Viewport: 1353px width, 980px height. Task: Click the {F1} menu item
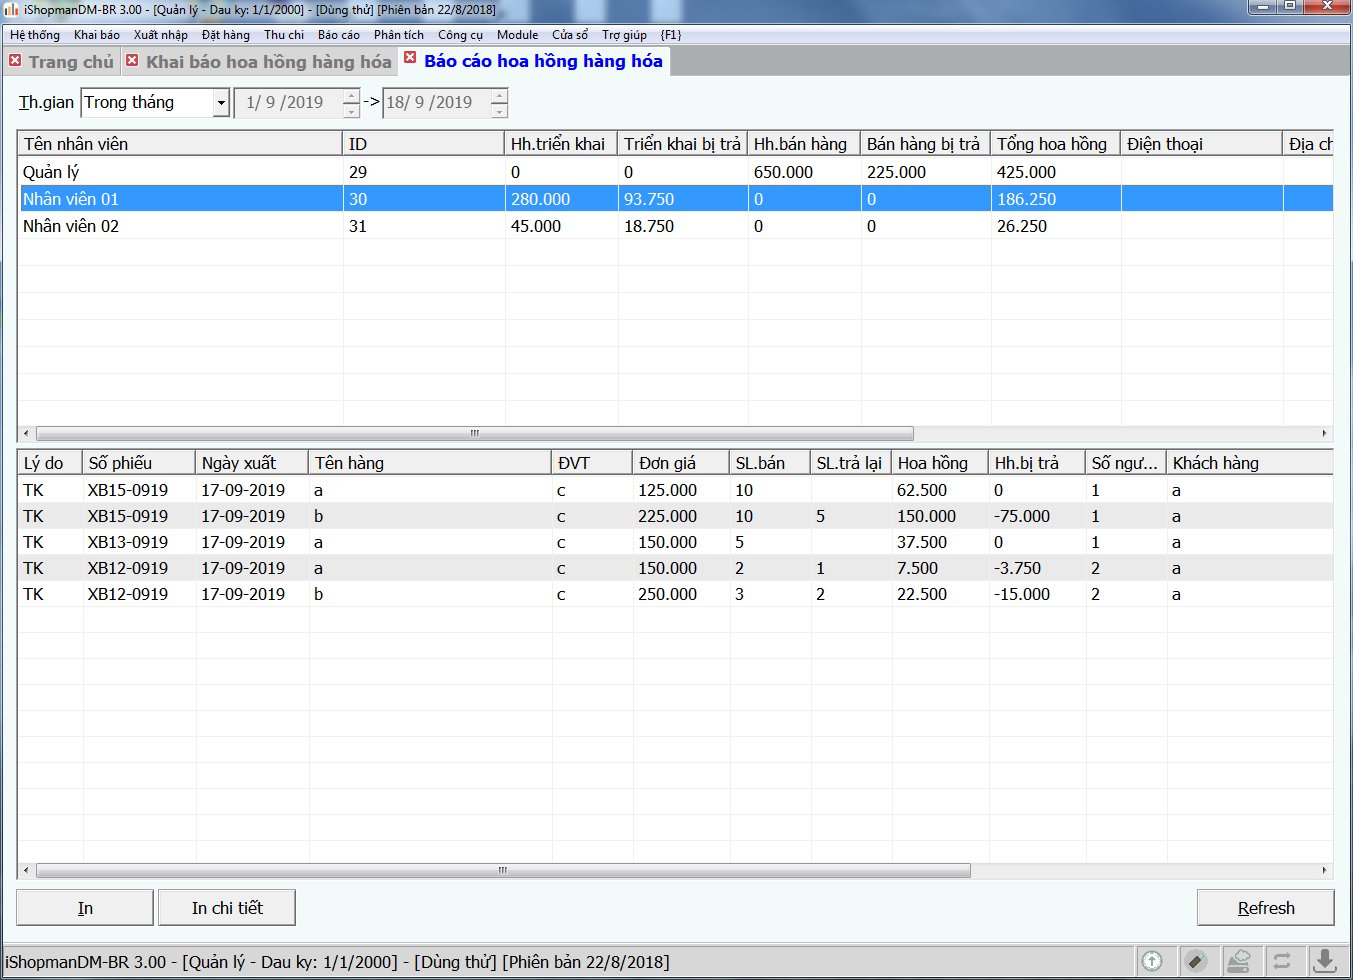click(x=671, y=34)
